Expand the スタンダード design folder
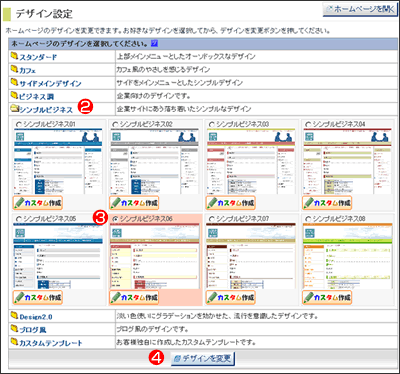The image size is (400, 374). [38, 57]
